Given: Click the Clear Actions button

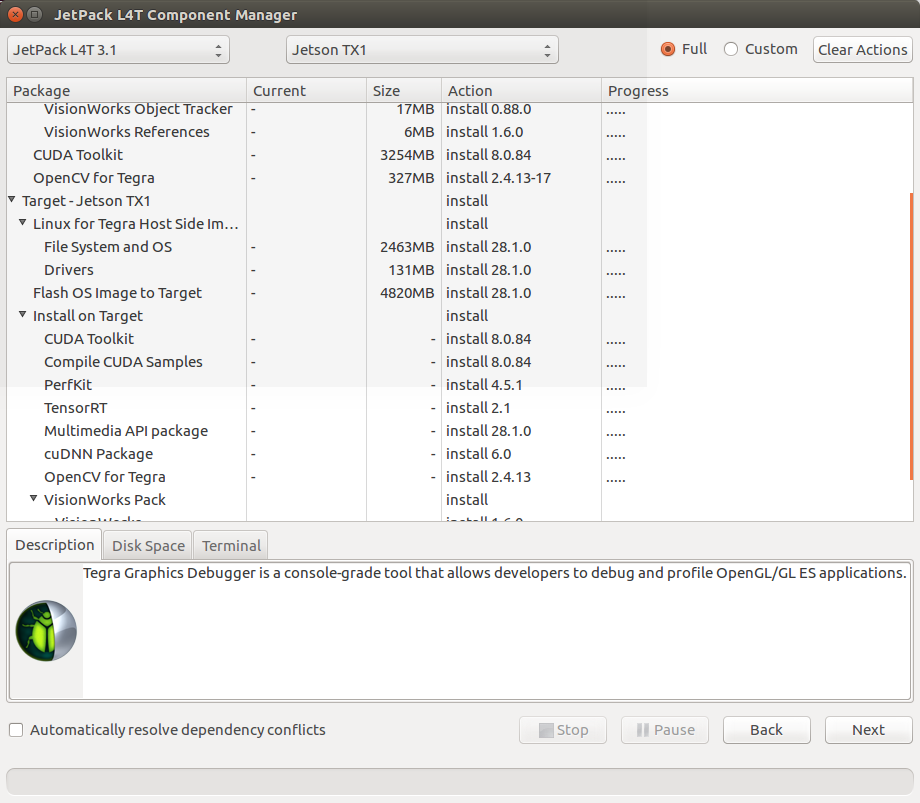Looking at the screenshot, I should [x=862, y=50].
